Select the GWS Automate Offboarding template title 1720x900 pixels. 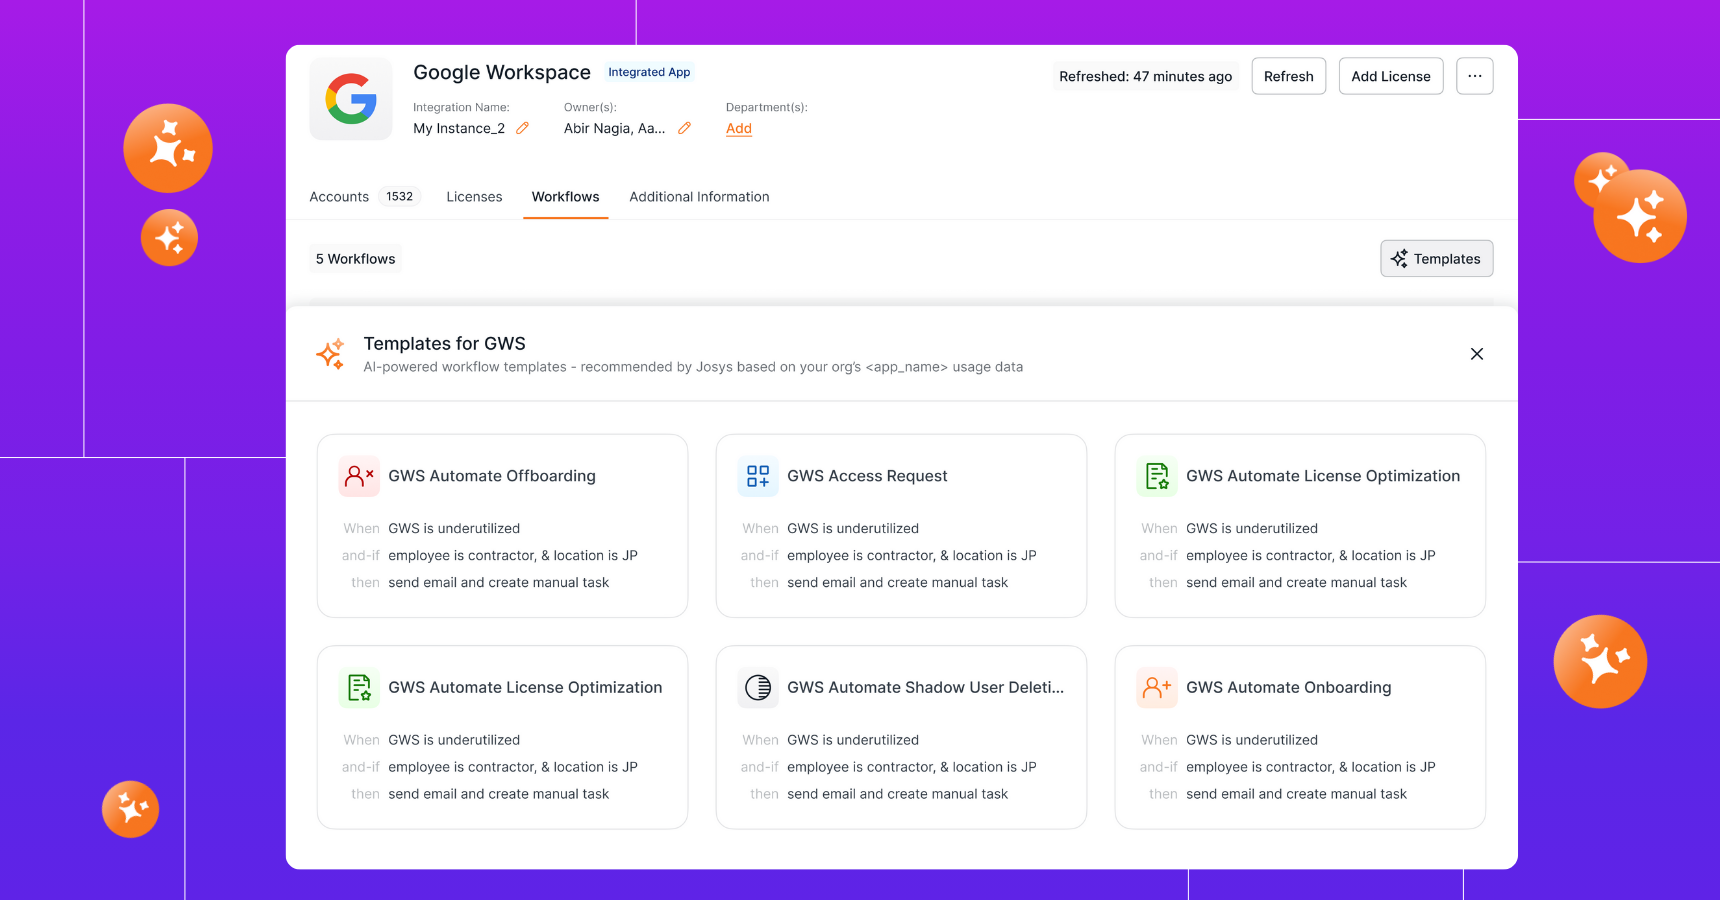pos(492,476)
